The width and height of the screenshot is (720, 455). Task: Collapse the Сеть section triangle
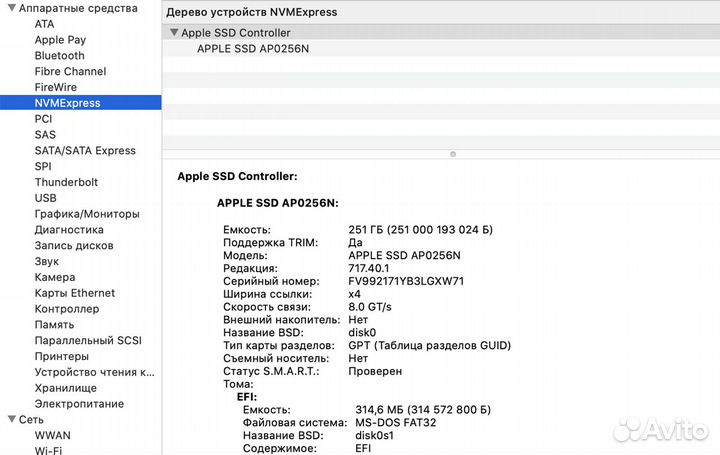point(11,419)
